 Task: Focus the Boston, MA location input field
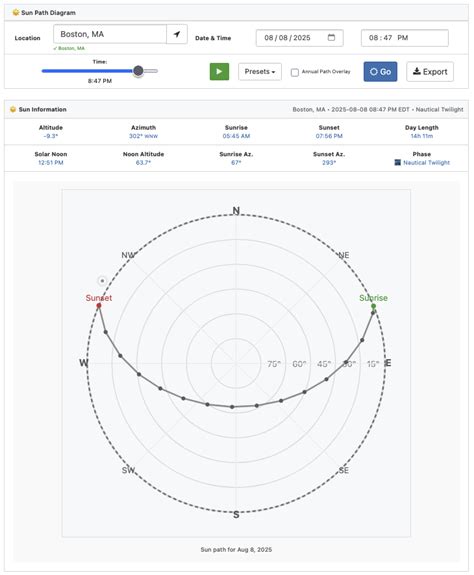tap(110, 34)
